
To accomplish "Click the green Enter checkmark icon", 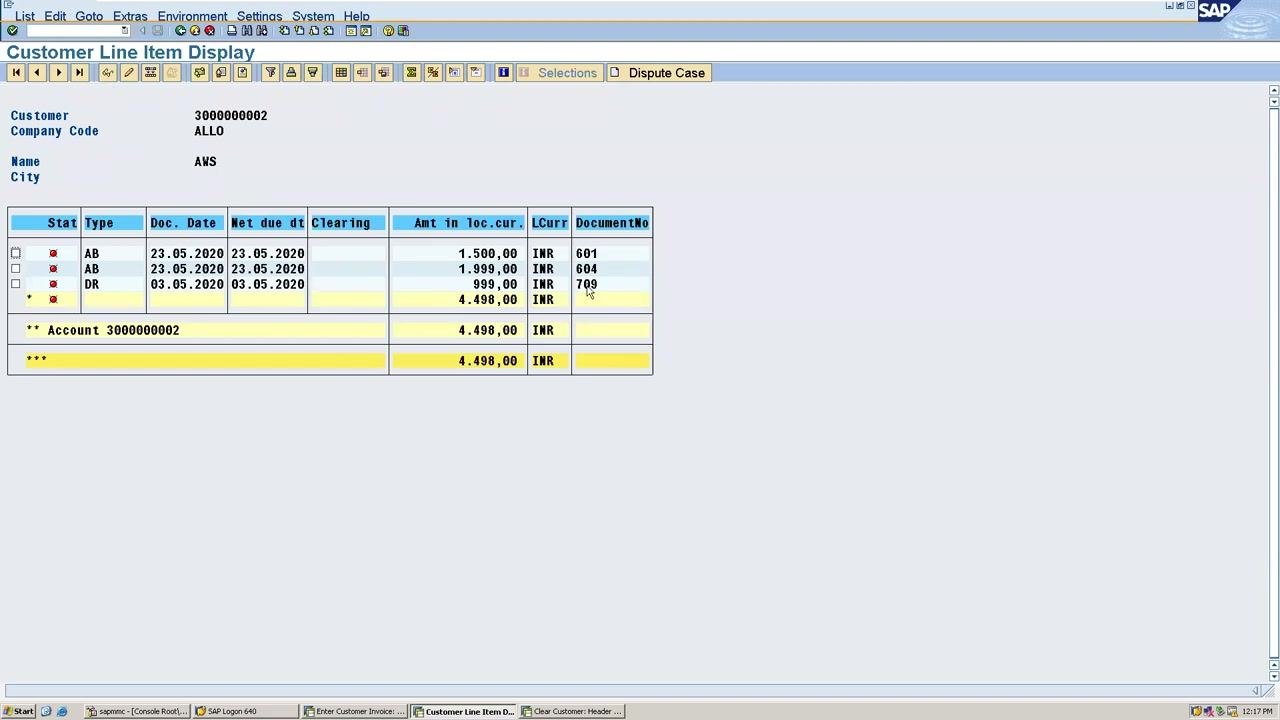I will pos(12,31).
